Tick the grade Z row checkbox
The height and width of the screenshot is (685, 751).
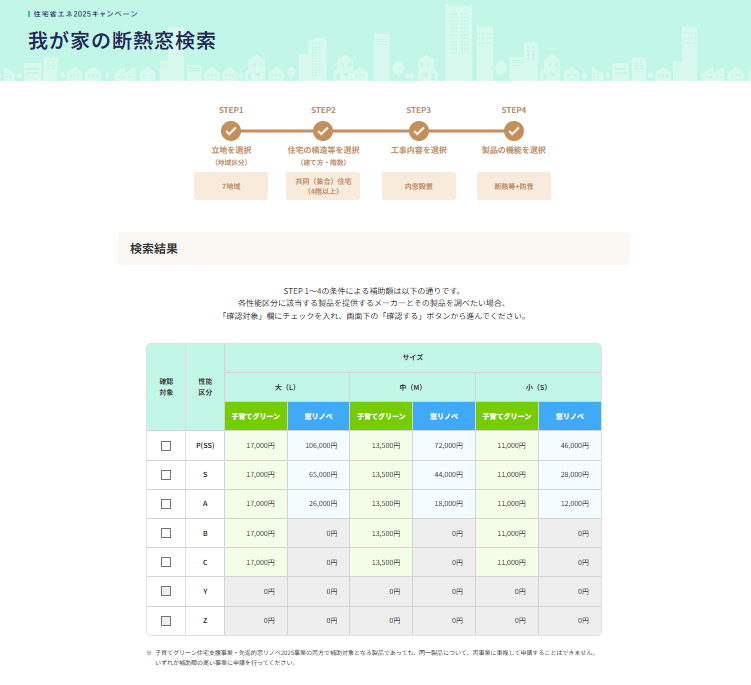[x=166, y=620]
